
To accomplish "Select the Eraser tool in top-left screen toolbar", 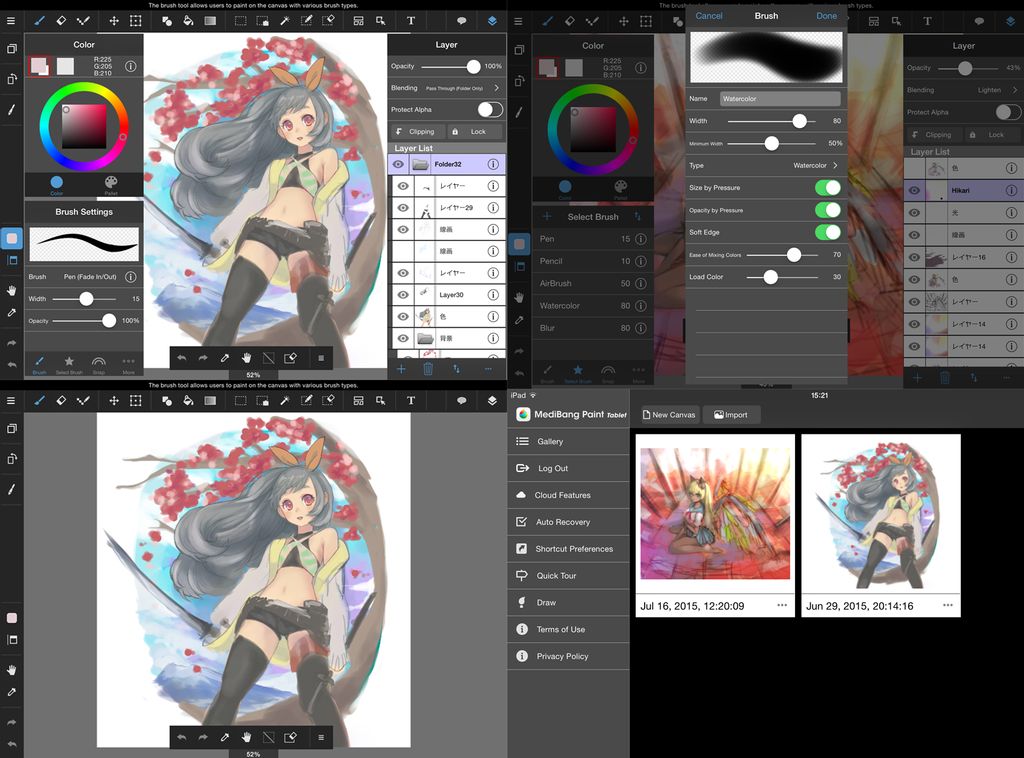I will coord(61,21).
